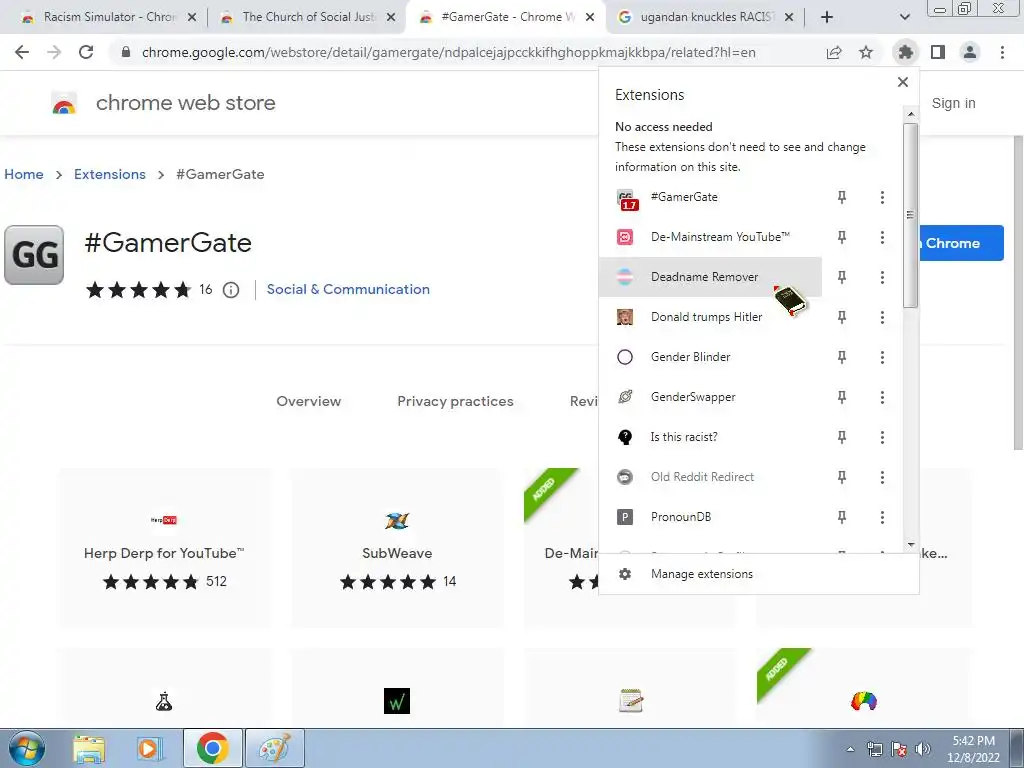
Task: Open Windows Media Player from taskbar
Action: (150, 749)
